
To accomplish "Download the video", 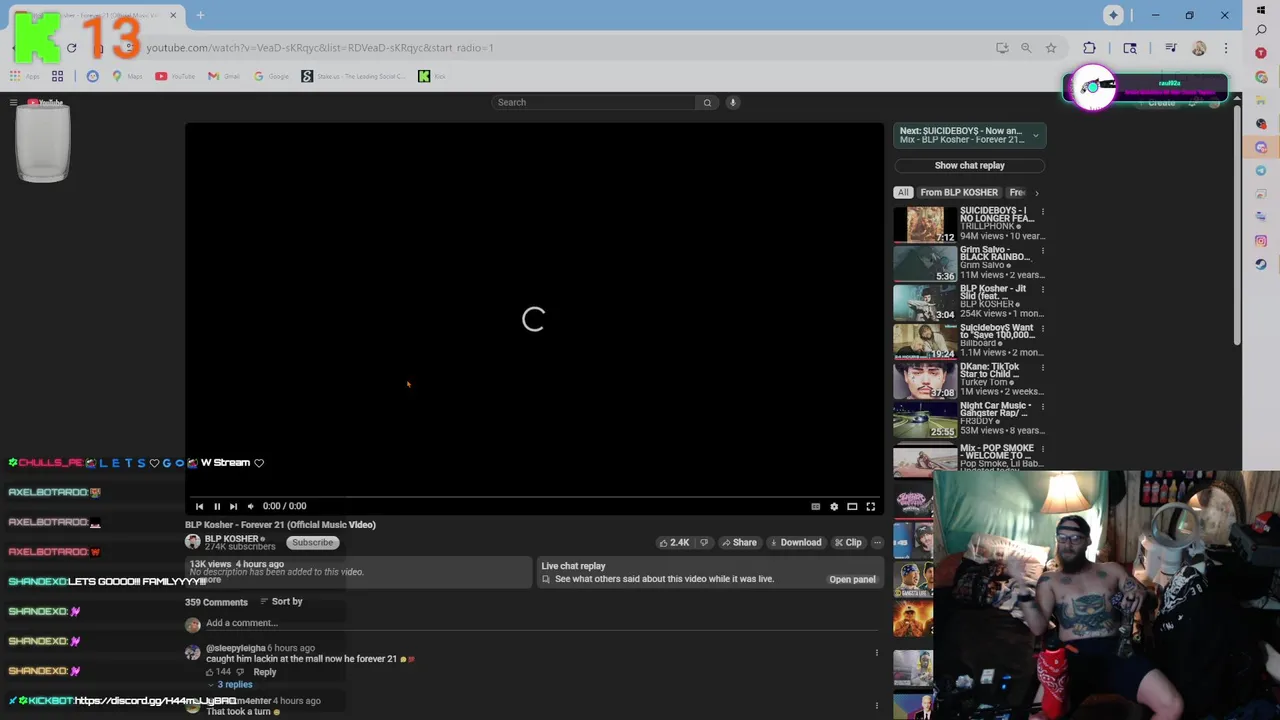I will 795,543.
